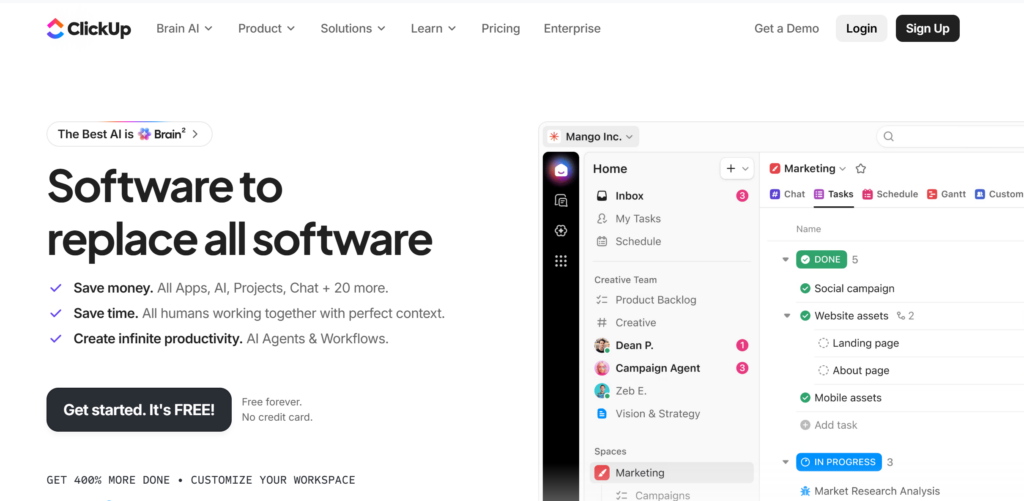Switch to the Schedule tab
Viewport: 1024px width, 501px height.
pos(890,194)
